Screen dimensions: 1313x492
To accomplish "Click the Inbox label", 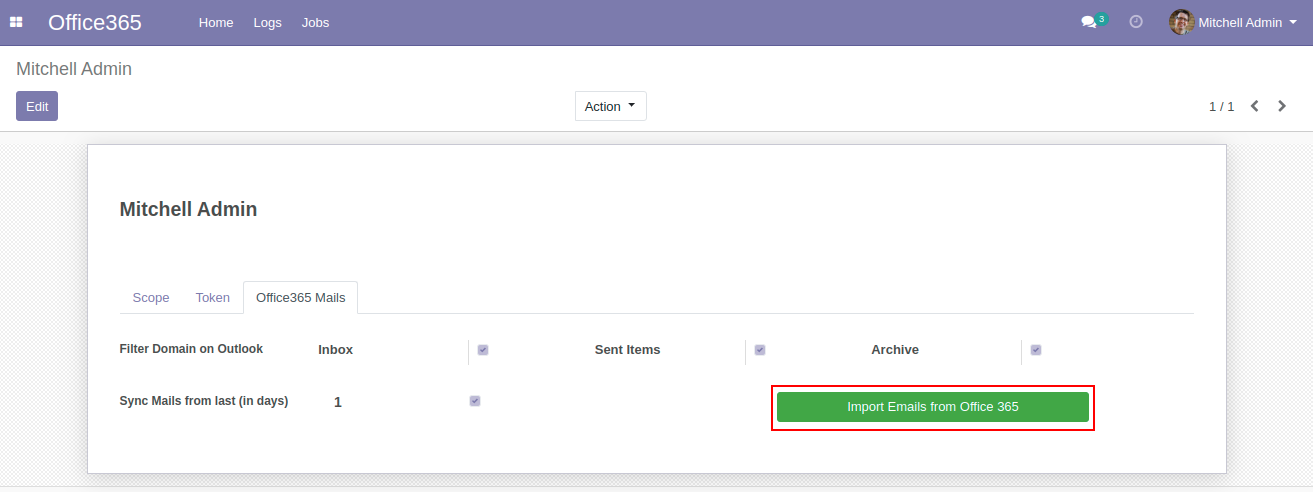I will 336,350.
